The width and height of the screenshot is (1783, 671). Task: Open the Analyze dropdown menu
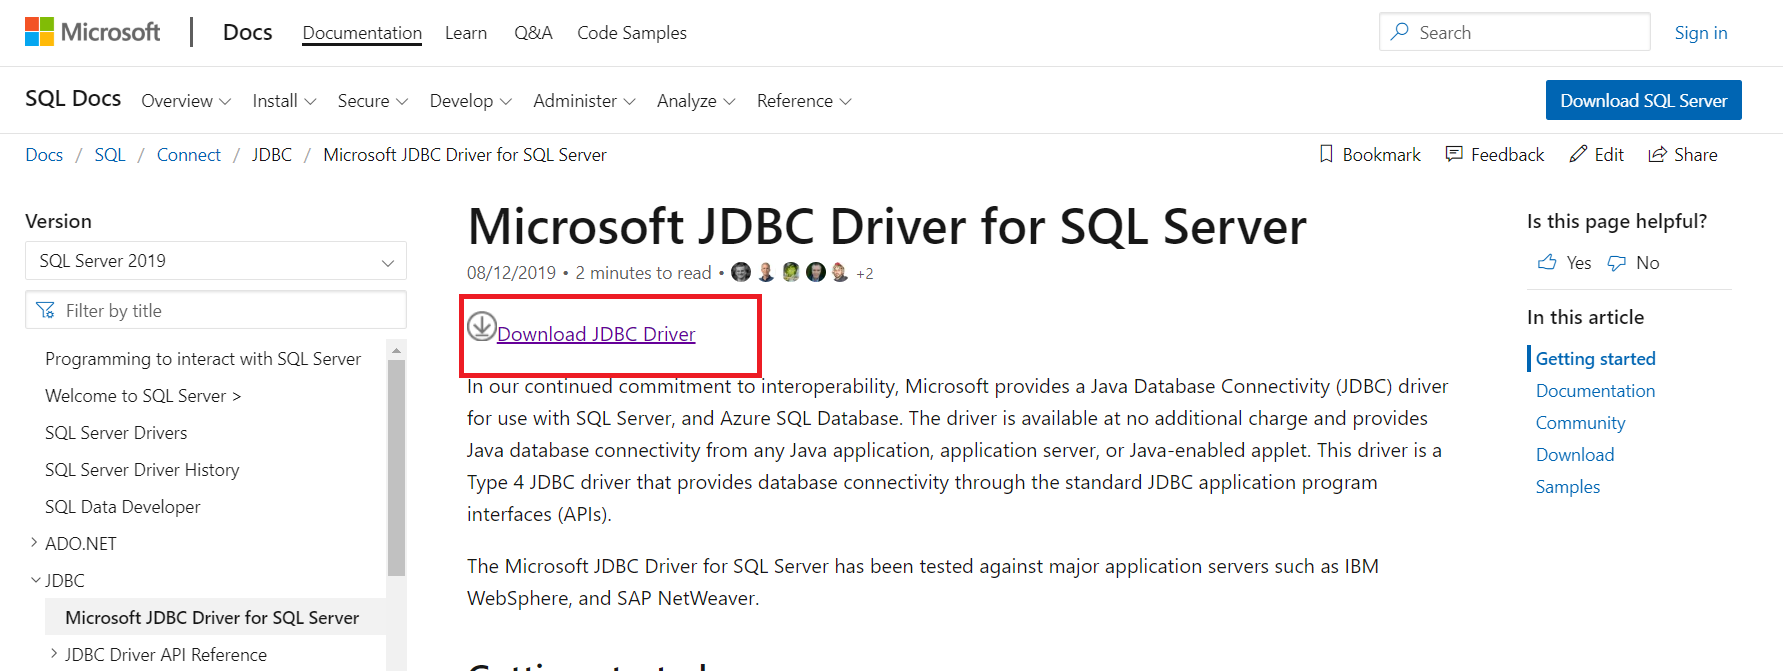point(696,101)
